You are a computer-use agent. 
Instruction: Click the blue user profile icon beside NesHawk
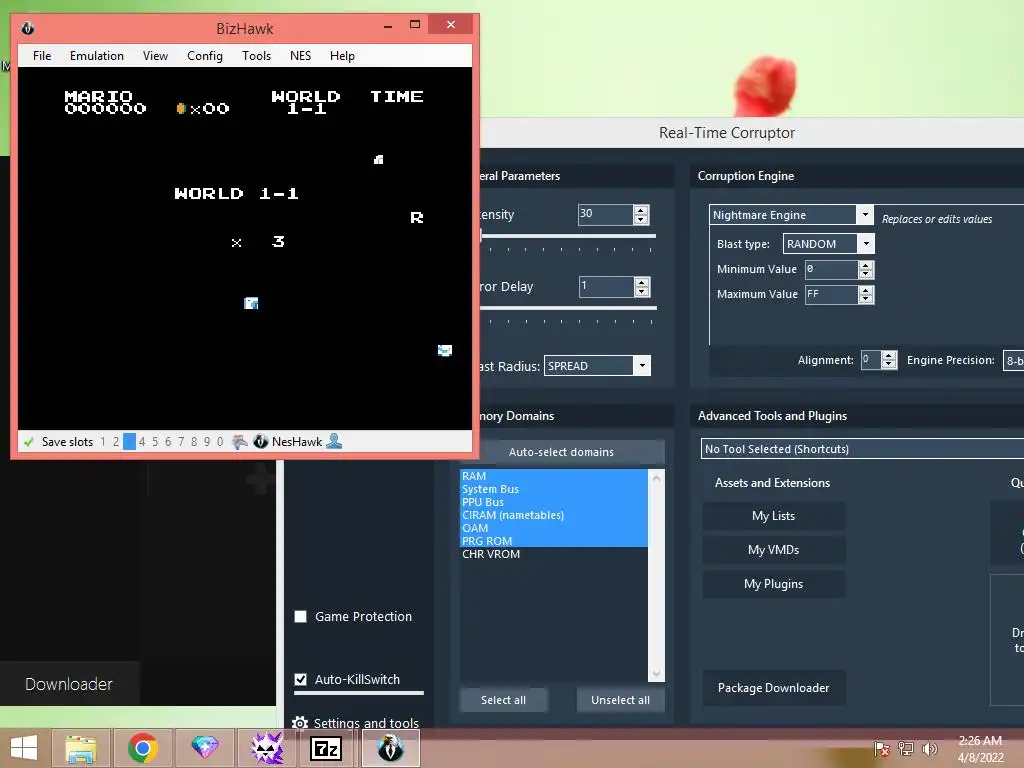tap(334, 441)
